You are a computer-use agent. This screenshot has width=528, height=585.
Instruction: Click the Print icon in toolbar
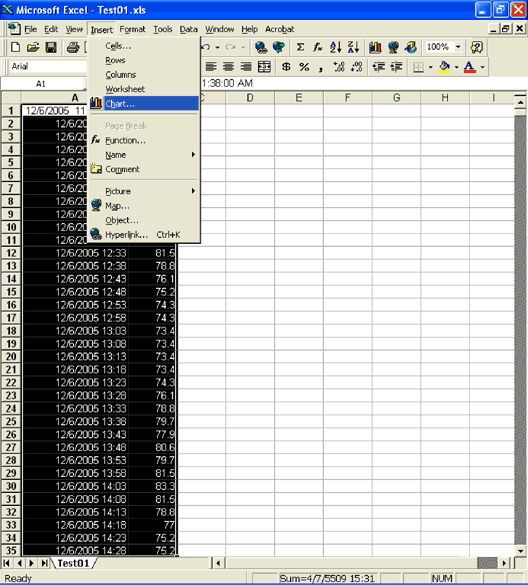[x=73, y=47]
